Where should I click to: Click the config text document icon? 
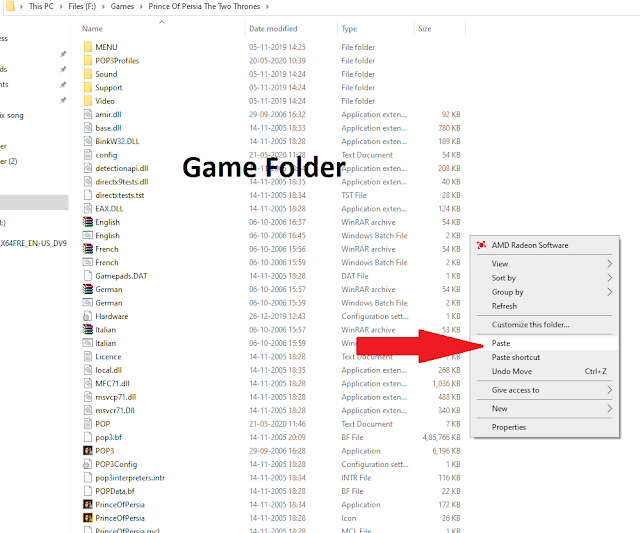click(x=88, y=155)
